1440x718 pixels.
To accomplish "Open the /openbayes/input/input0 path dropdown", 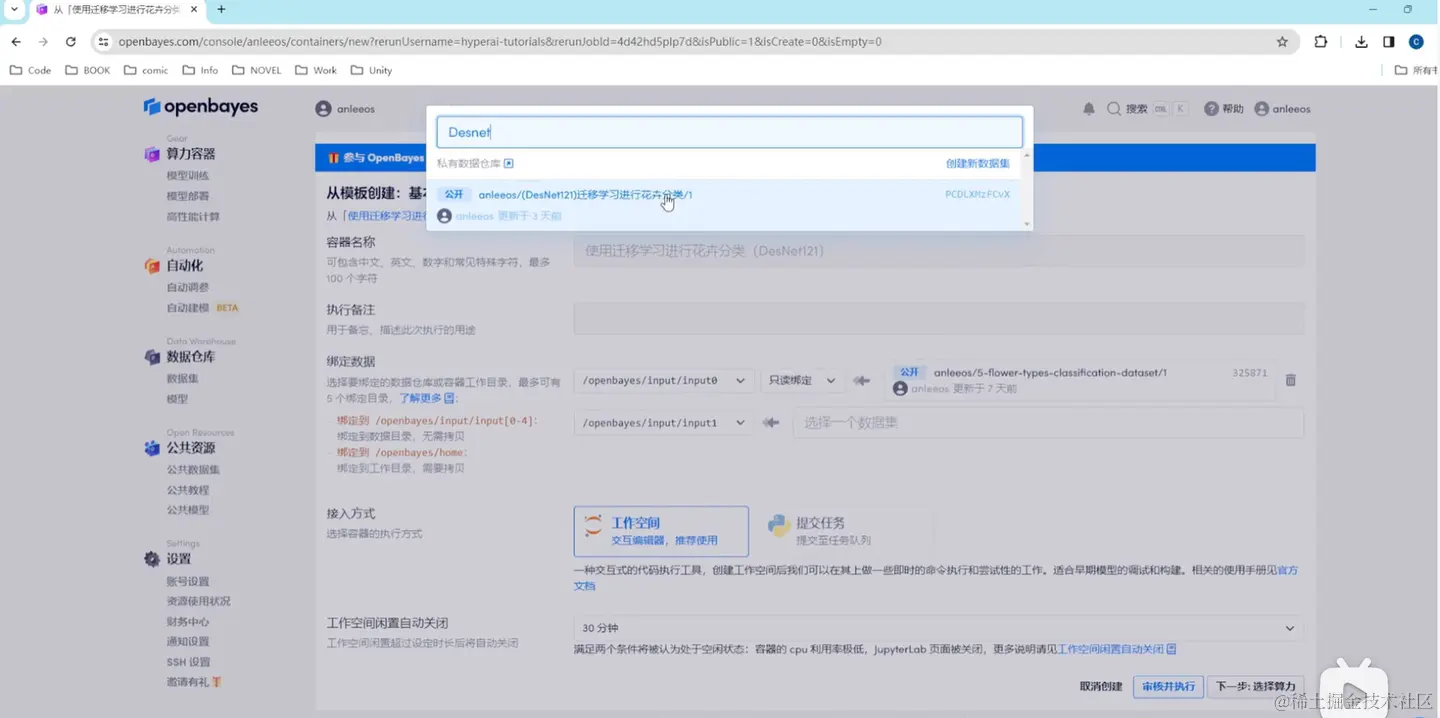I will (x=664, y=381).
